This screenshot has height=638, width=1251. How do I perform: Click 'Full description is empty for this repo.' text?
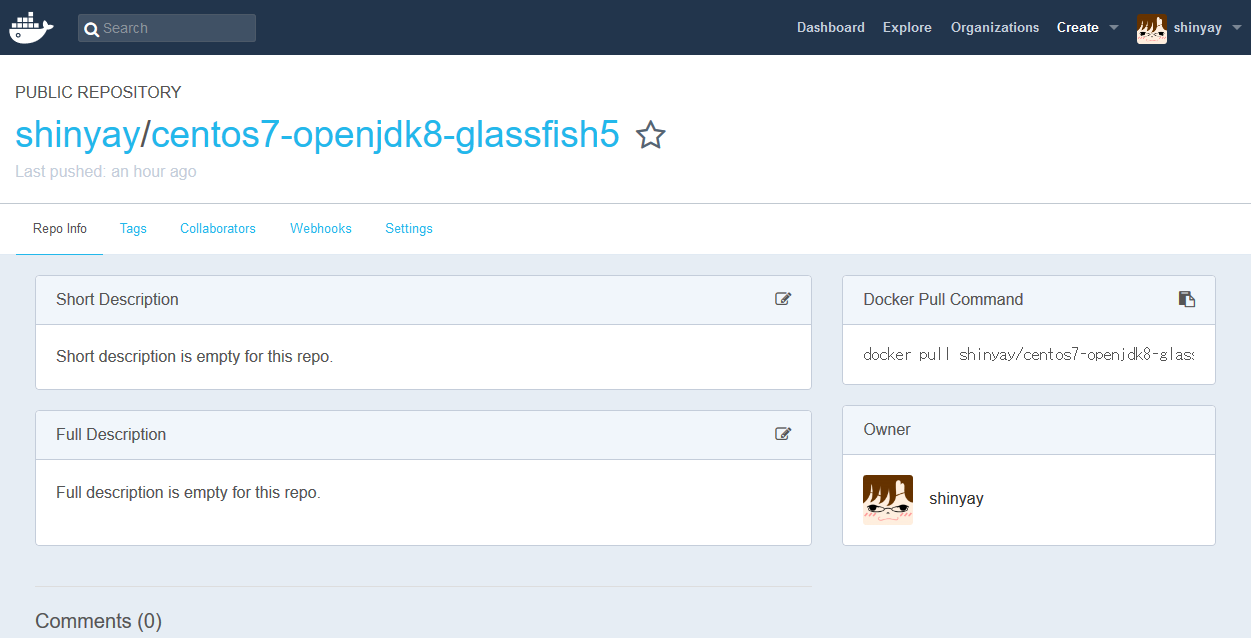(188, 492)
